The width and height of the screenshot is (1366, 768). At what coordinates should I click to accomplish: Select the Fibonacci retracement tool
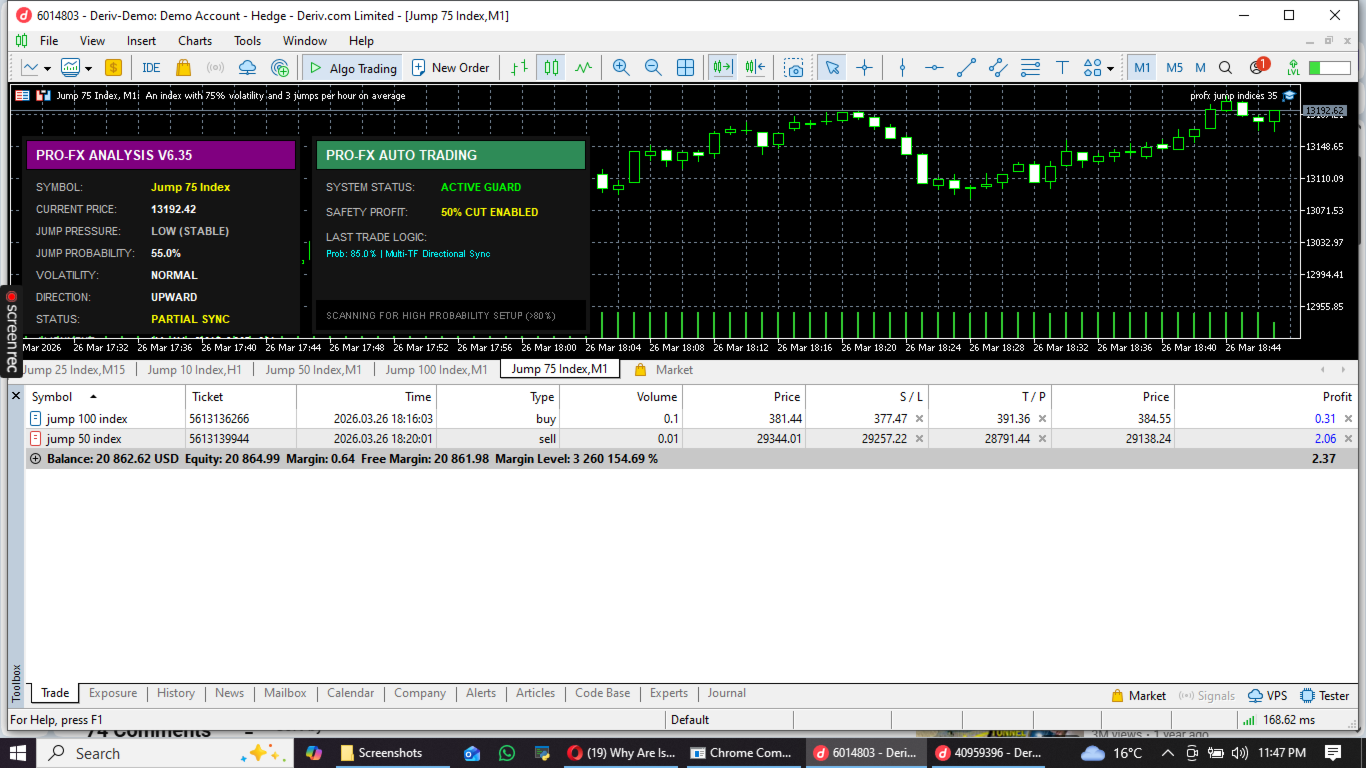(x=1030, y=68)
